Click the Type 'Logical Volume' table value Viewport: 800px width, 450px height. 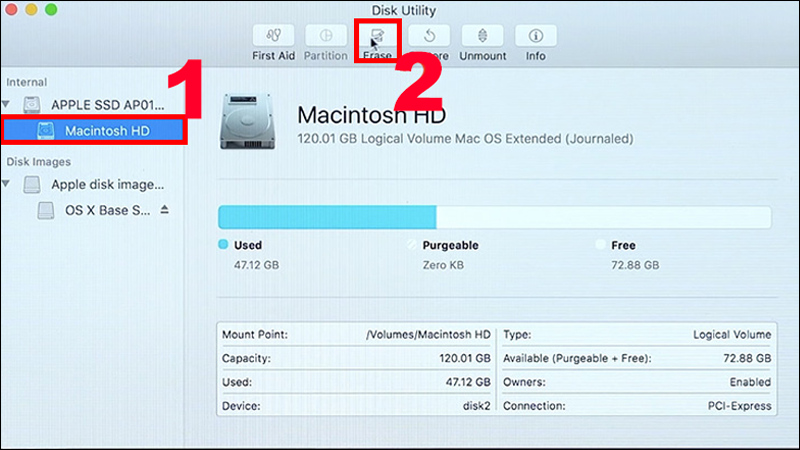732,335
